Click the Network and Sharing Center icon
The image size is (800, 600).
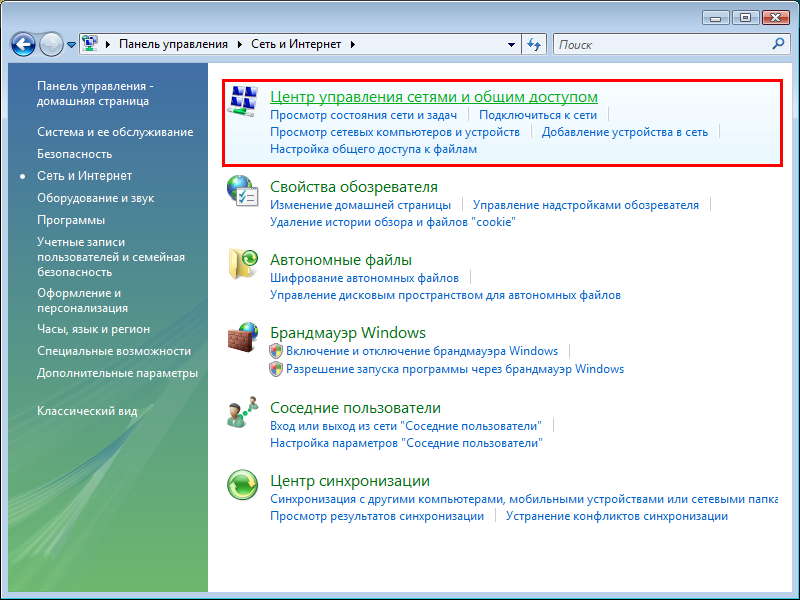tap(242, 102)
